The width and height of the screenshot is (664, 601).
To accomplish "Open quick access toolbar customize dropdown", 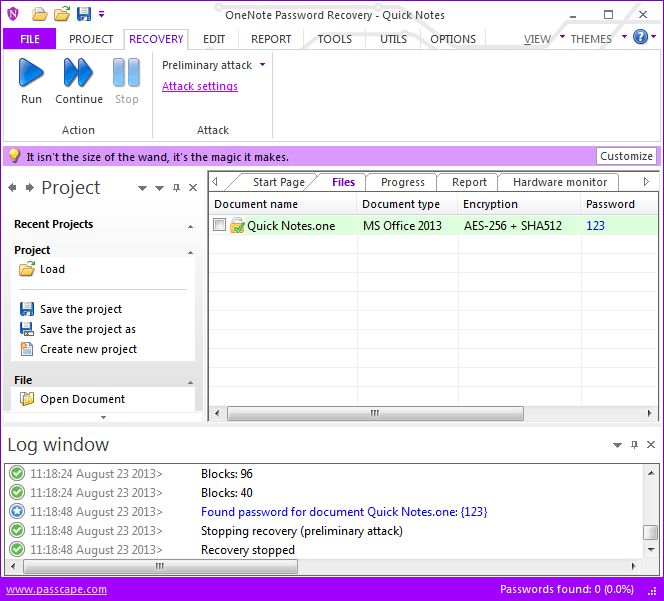I will [101, 14].
